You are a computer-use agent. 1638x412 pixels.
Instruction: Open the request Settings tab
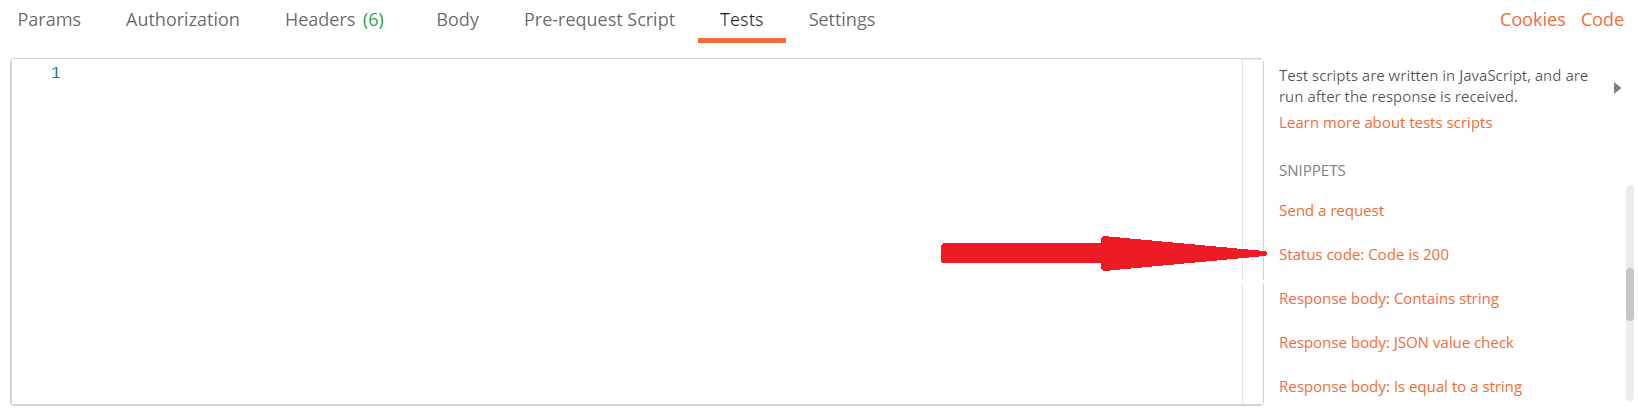point(842,20)
